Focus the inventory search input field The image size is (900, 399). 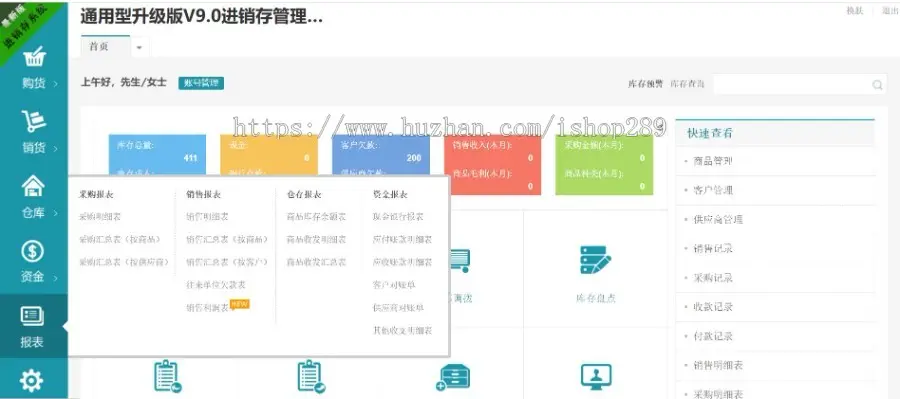tap(800, 84)
